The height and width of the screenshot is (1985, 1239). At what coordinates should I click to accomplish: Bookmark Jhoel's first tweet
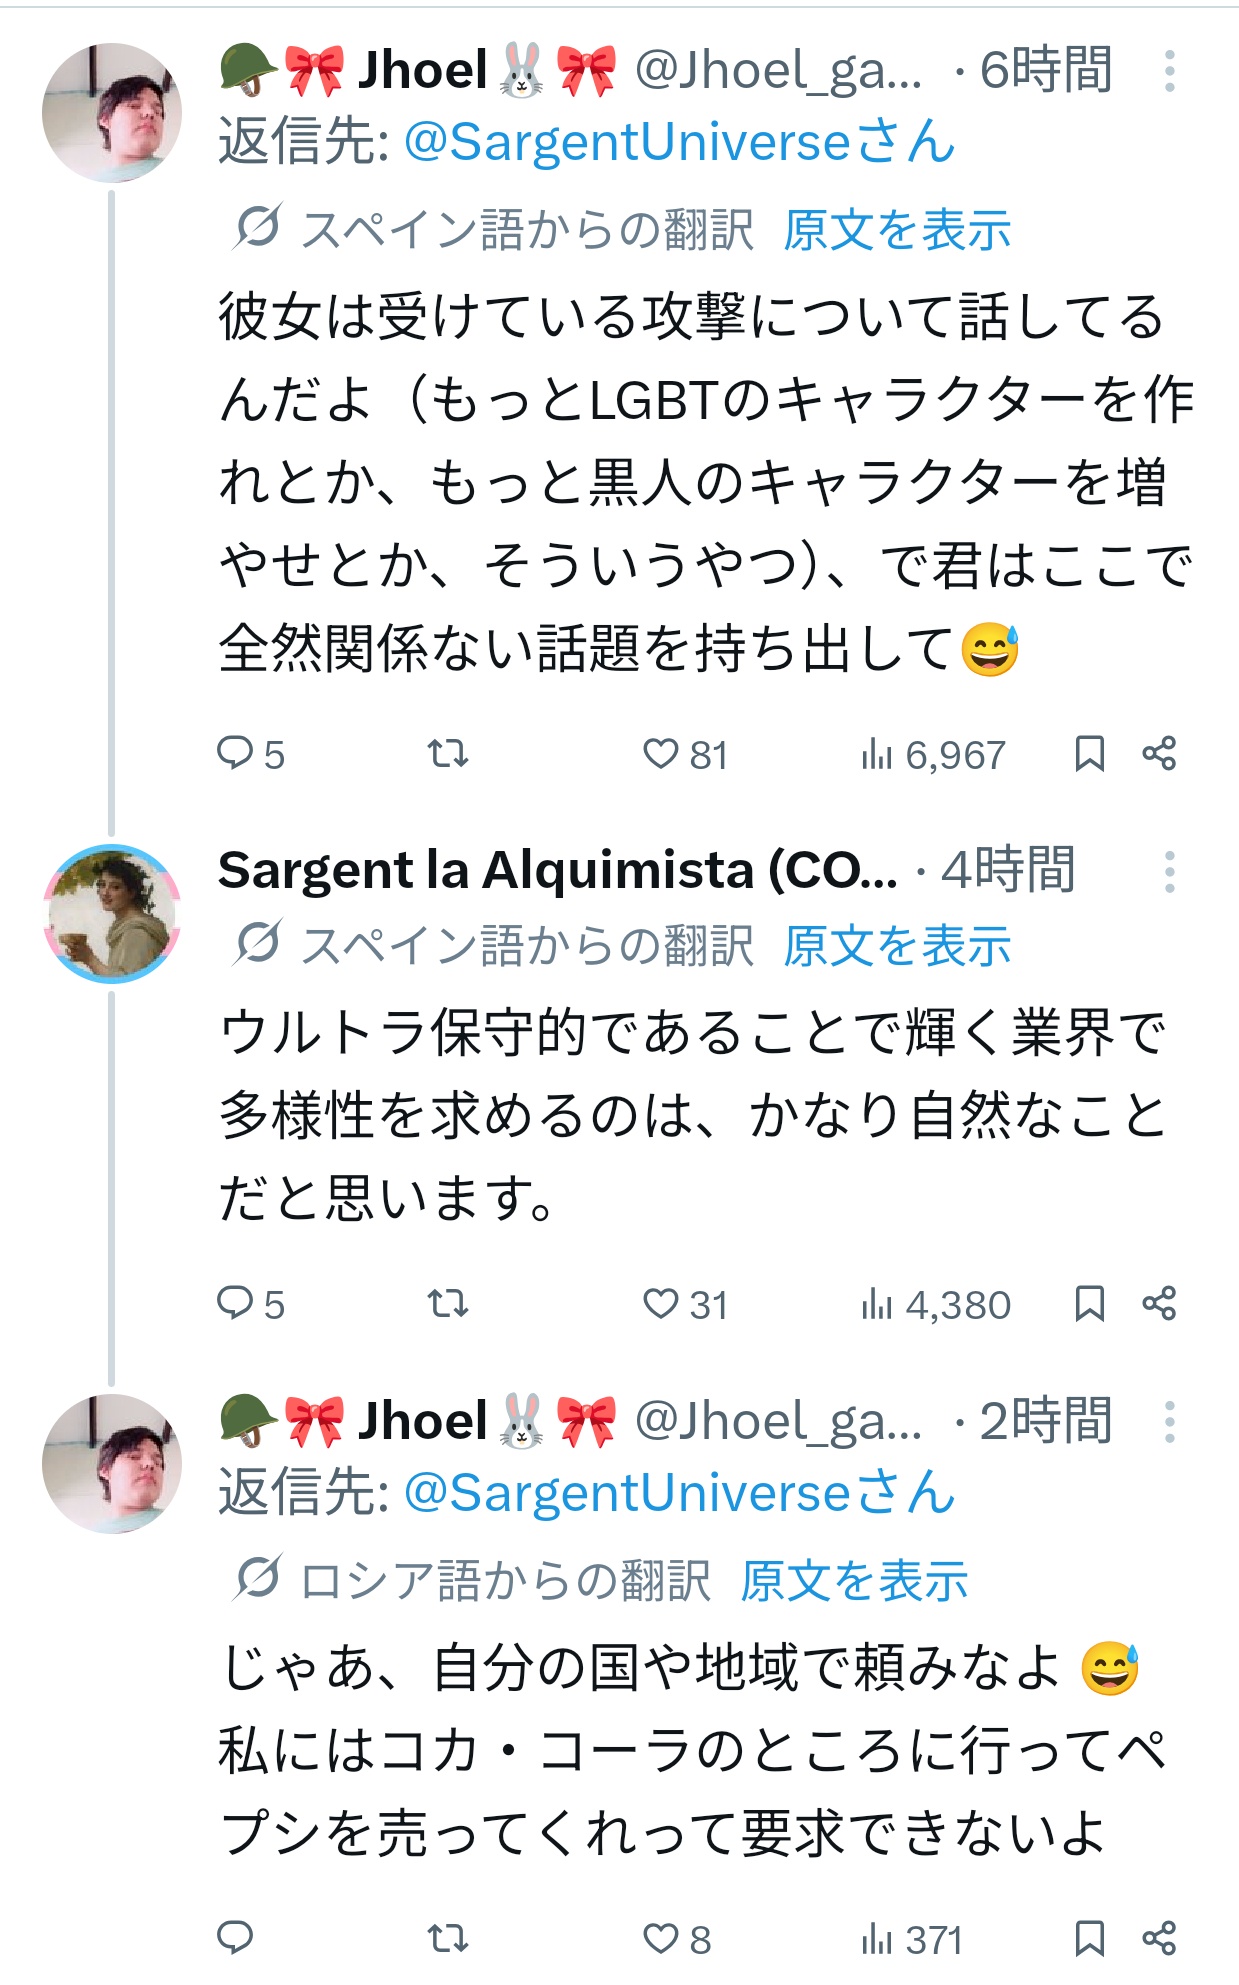(x=1089, y=754)
